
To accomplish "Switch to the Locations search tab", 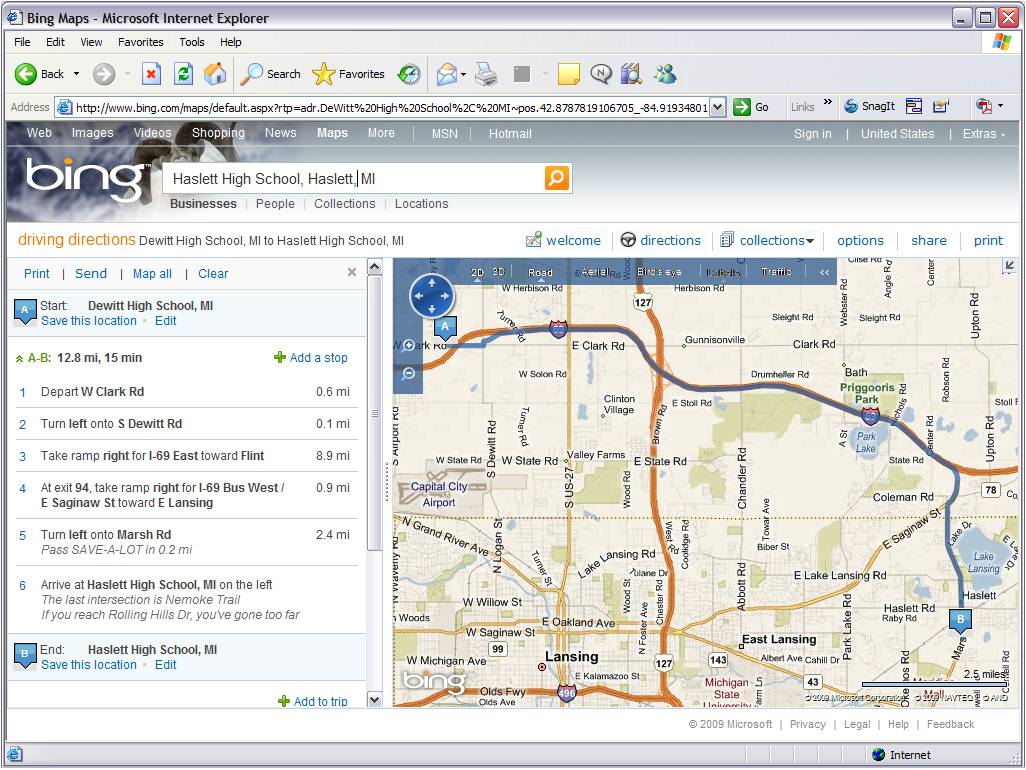I will (x=421, y=203).
